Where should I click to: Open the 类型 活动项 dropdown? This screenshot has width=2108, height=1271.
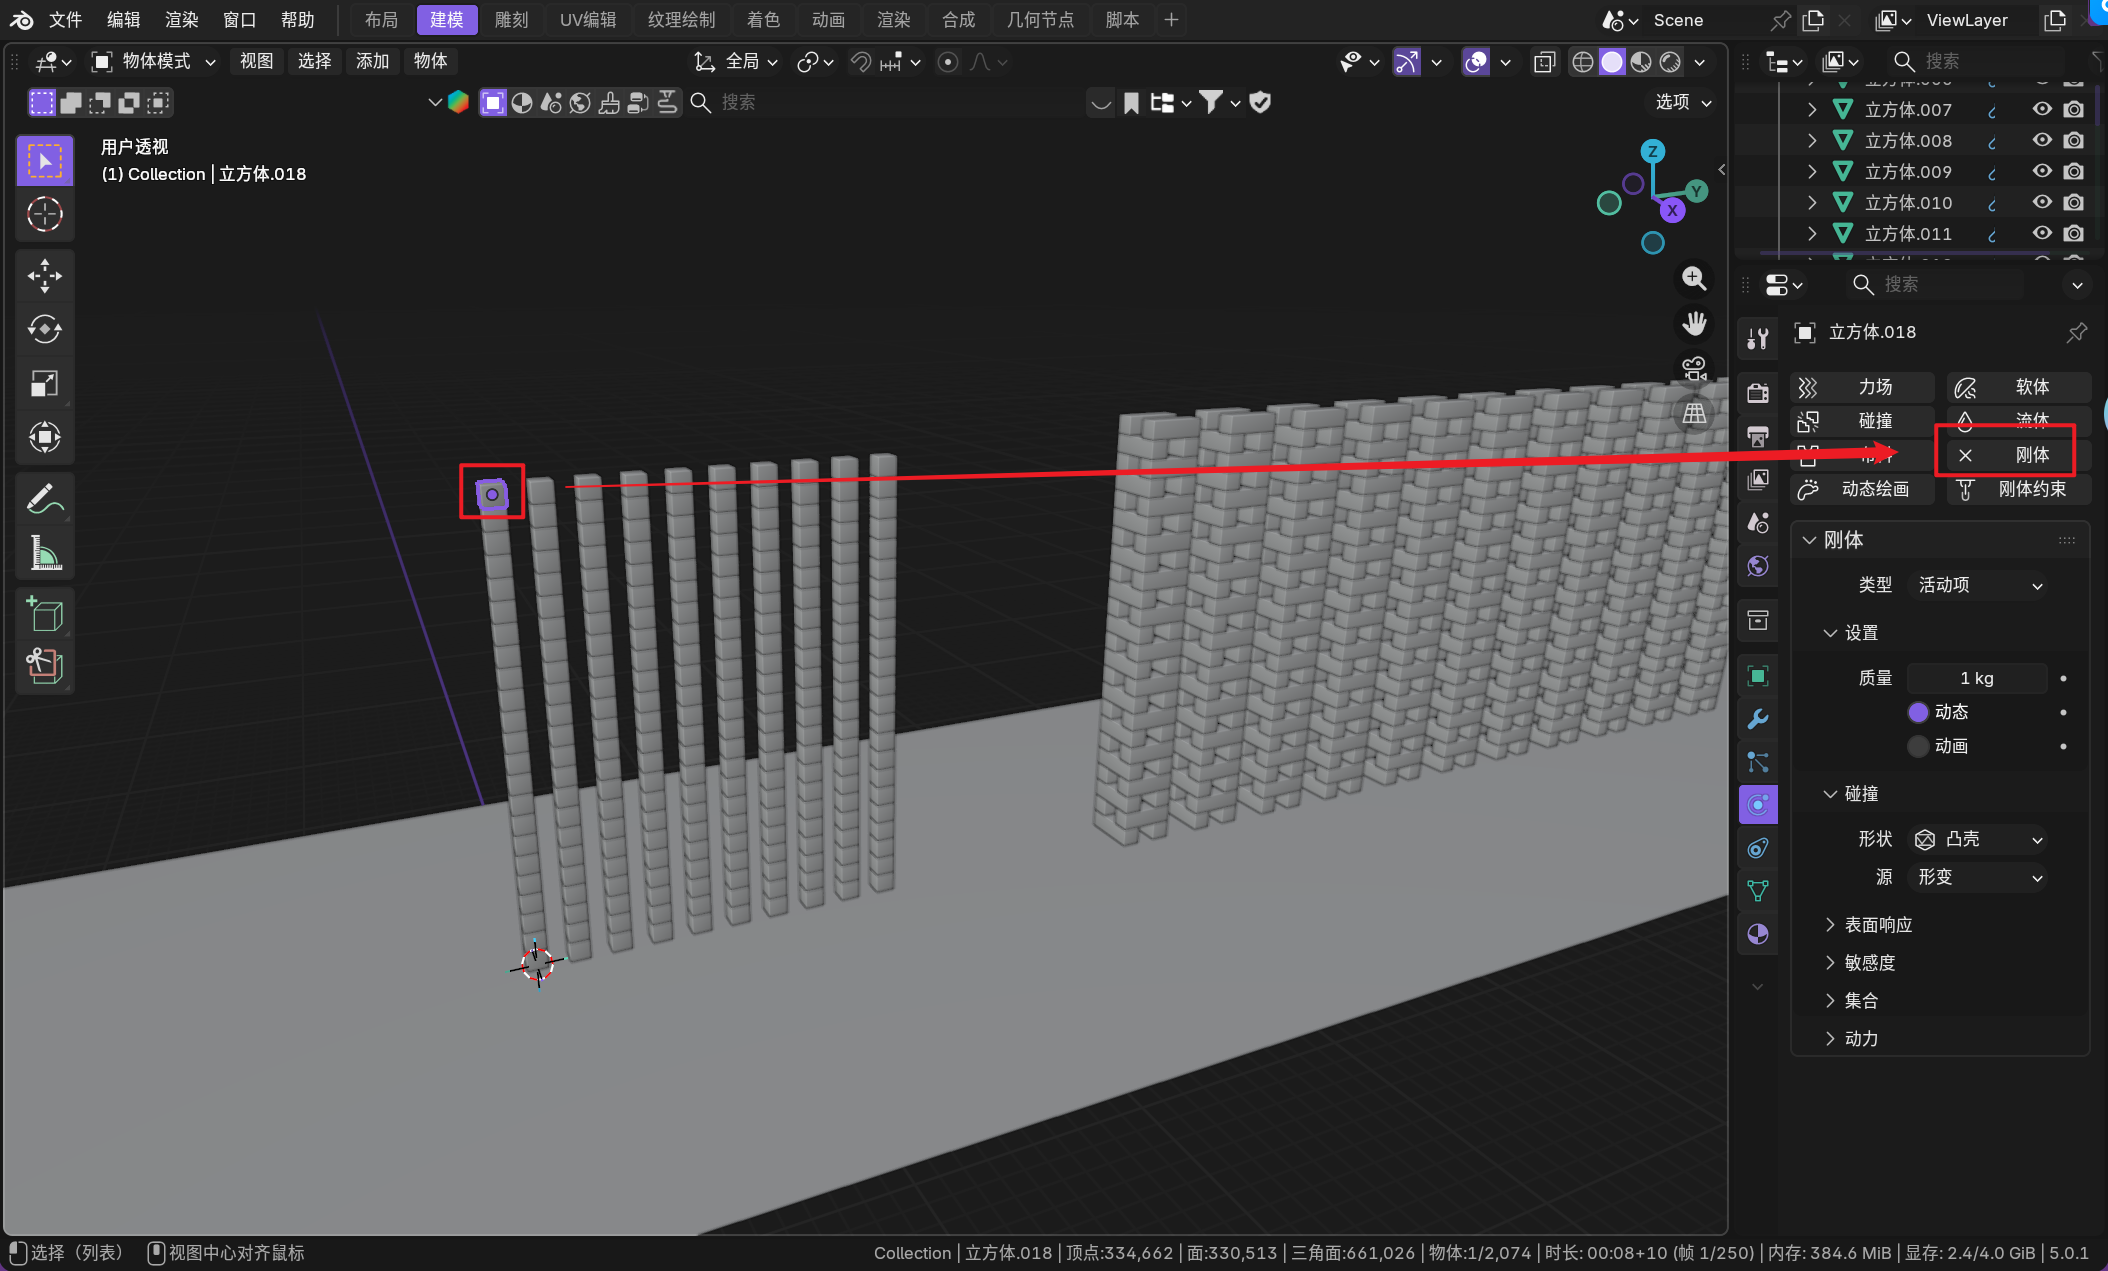[x=1978, y=585]
